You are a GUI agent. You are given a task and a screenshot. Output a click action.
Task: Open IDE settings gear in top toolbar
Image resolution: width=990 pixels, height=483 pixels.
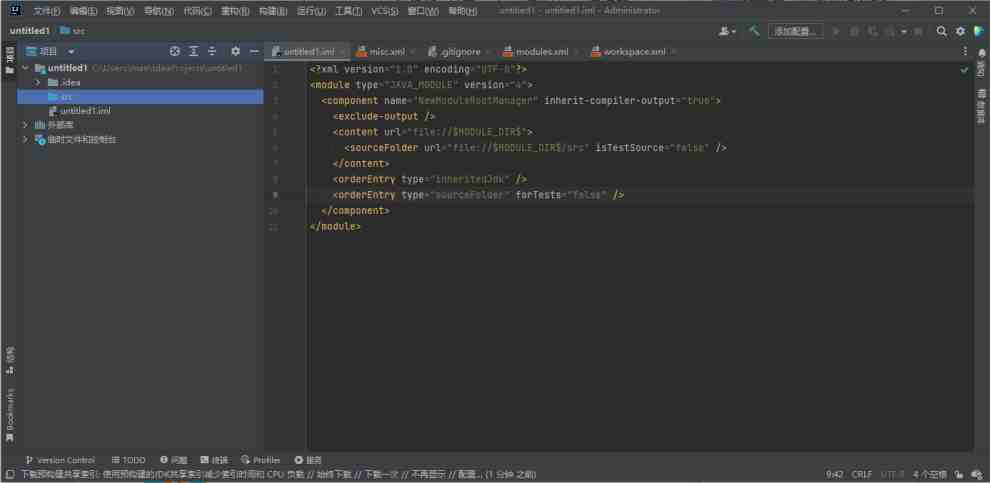(x=960, y=31)
